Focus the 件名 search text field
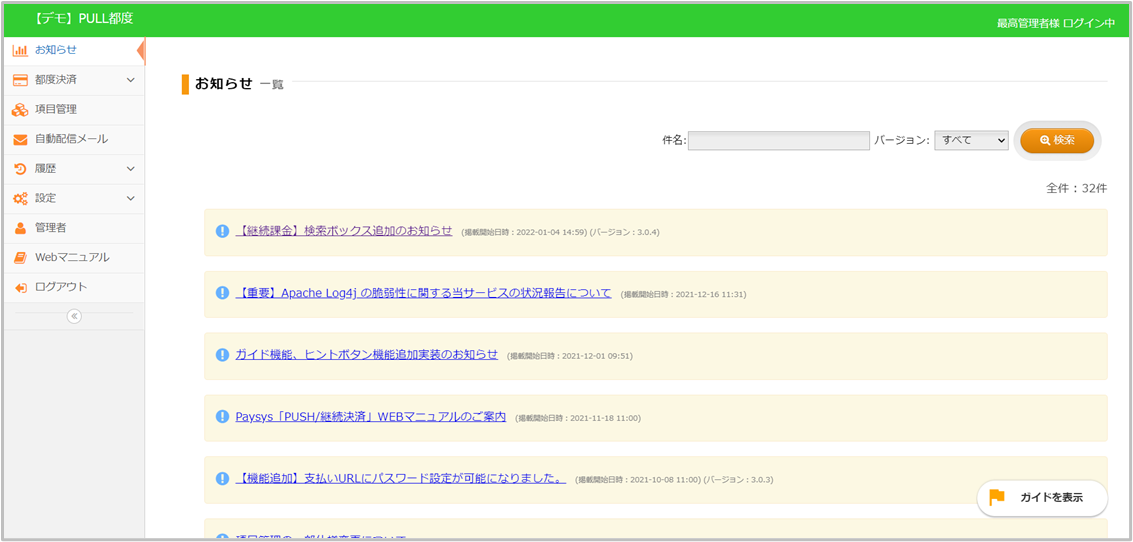This screenshot has width=1133, height=542. 778,141
